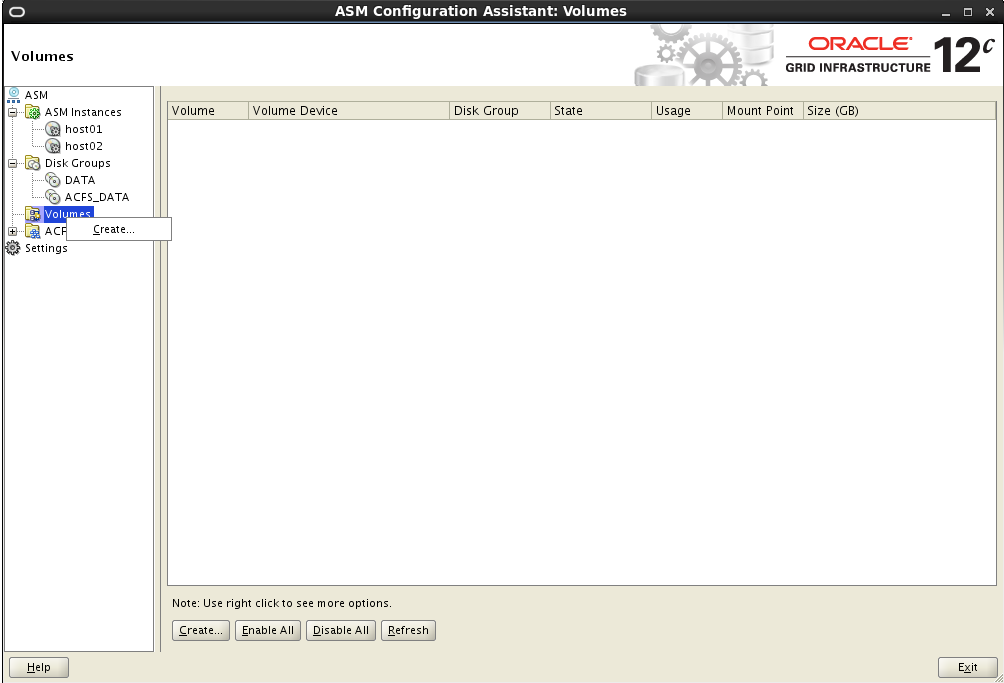Select the ASM root tree item
This screenshot has width=1004, height=683.
[x=36, y=95]
